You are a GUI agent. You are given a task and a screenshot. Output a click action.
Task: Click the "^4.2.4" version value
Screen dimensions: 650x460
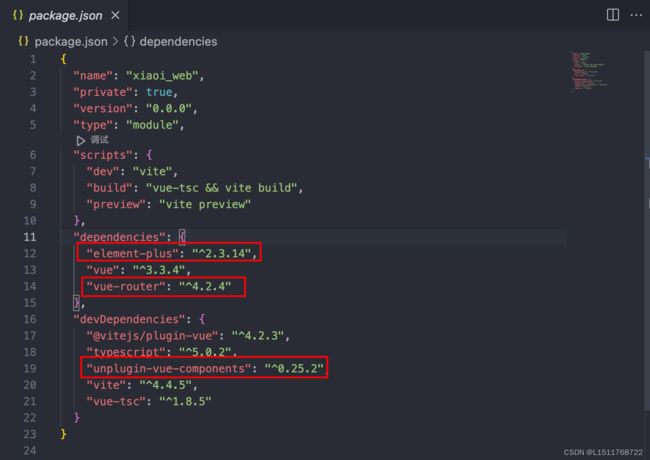point(205,286)
